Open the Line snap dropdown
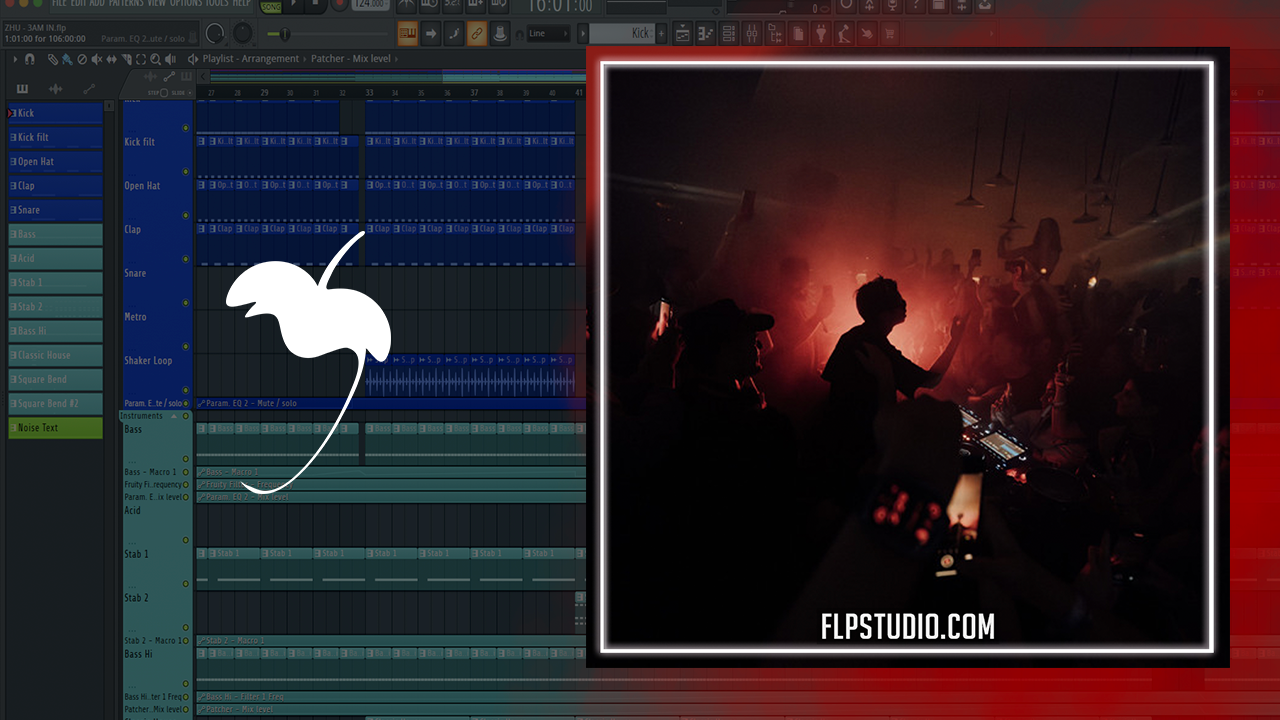The image size is (1280, 720). [x=549, y=34]
